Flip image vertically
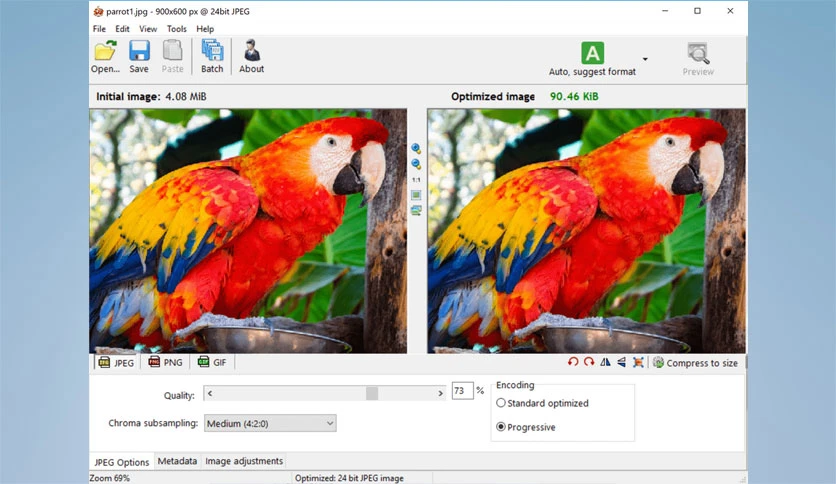Viewport: 836px width, 484px height. coord(622,362)
